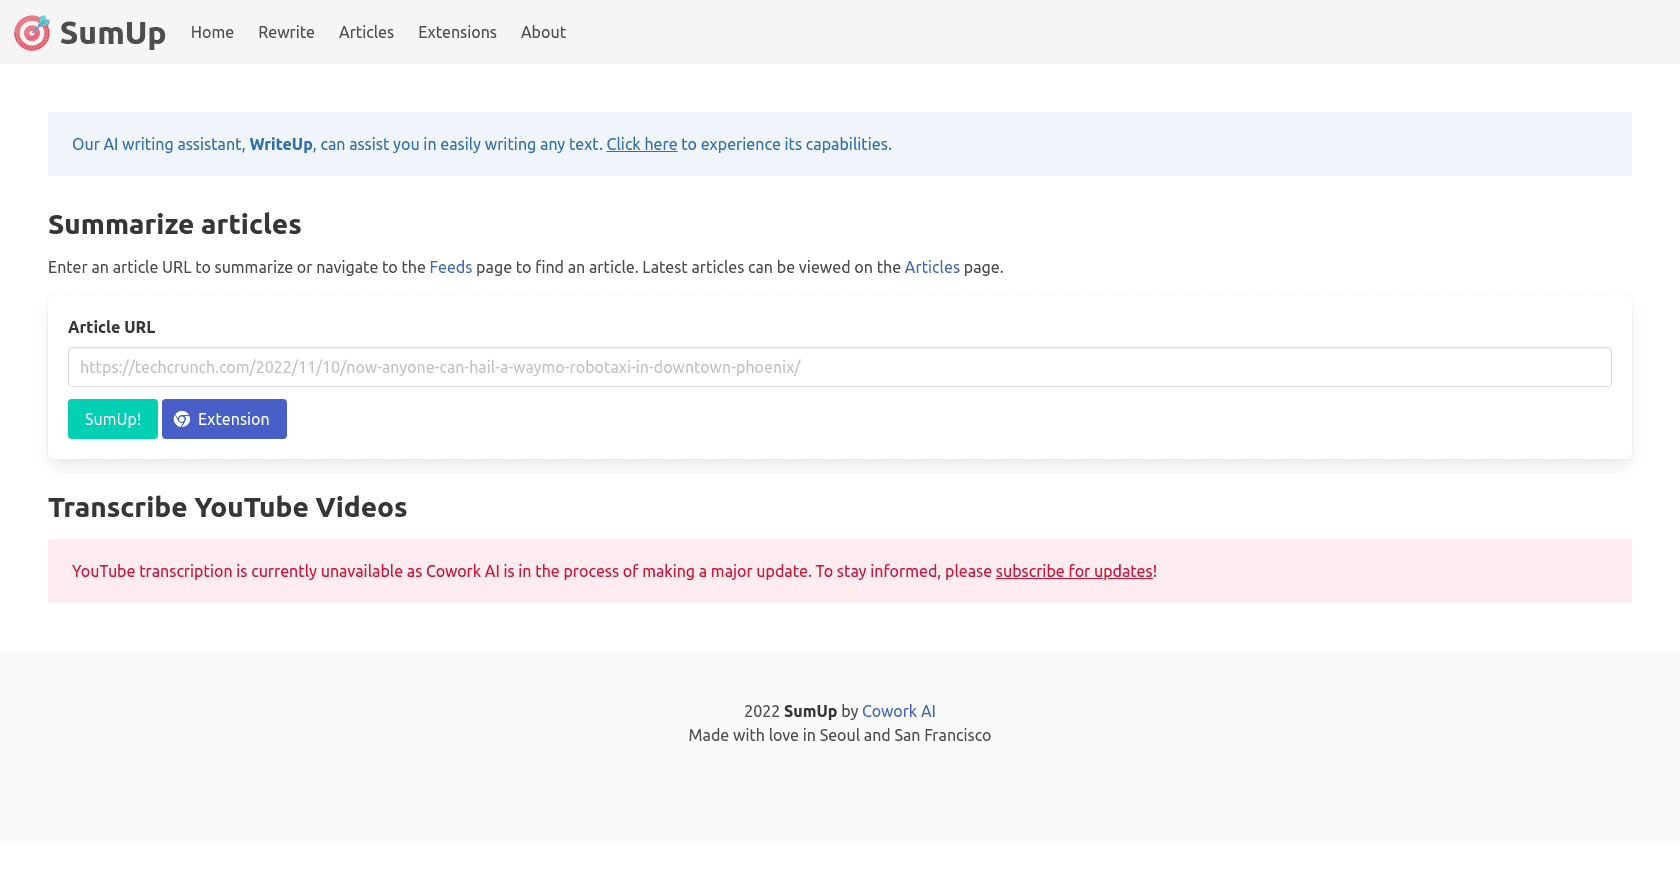
Task: Open the Rewrite nav item
Action: click(x=286, y=32)
